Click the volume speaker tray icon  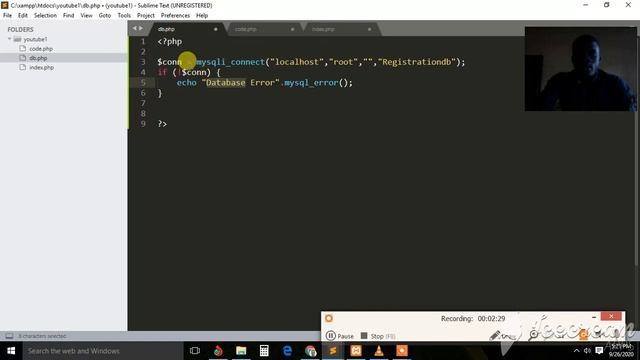[587, 351]
